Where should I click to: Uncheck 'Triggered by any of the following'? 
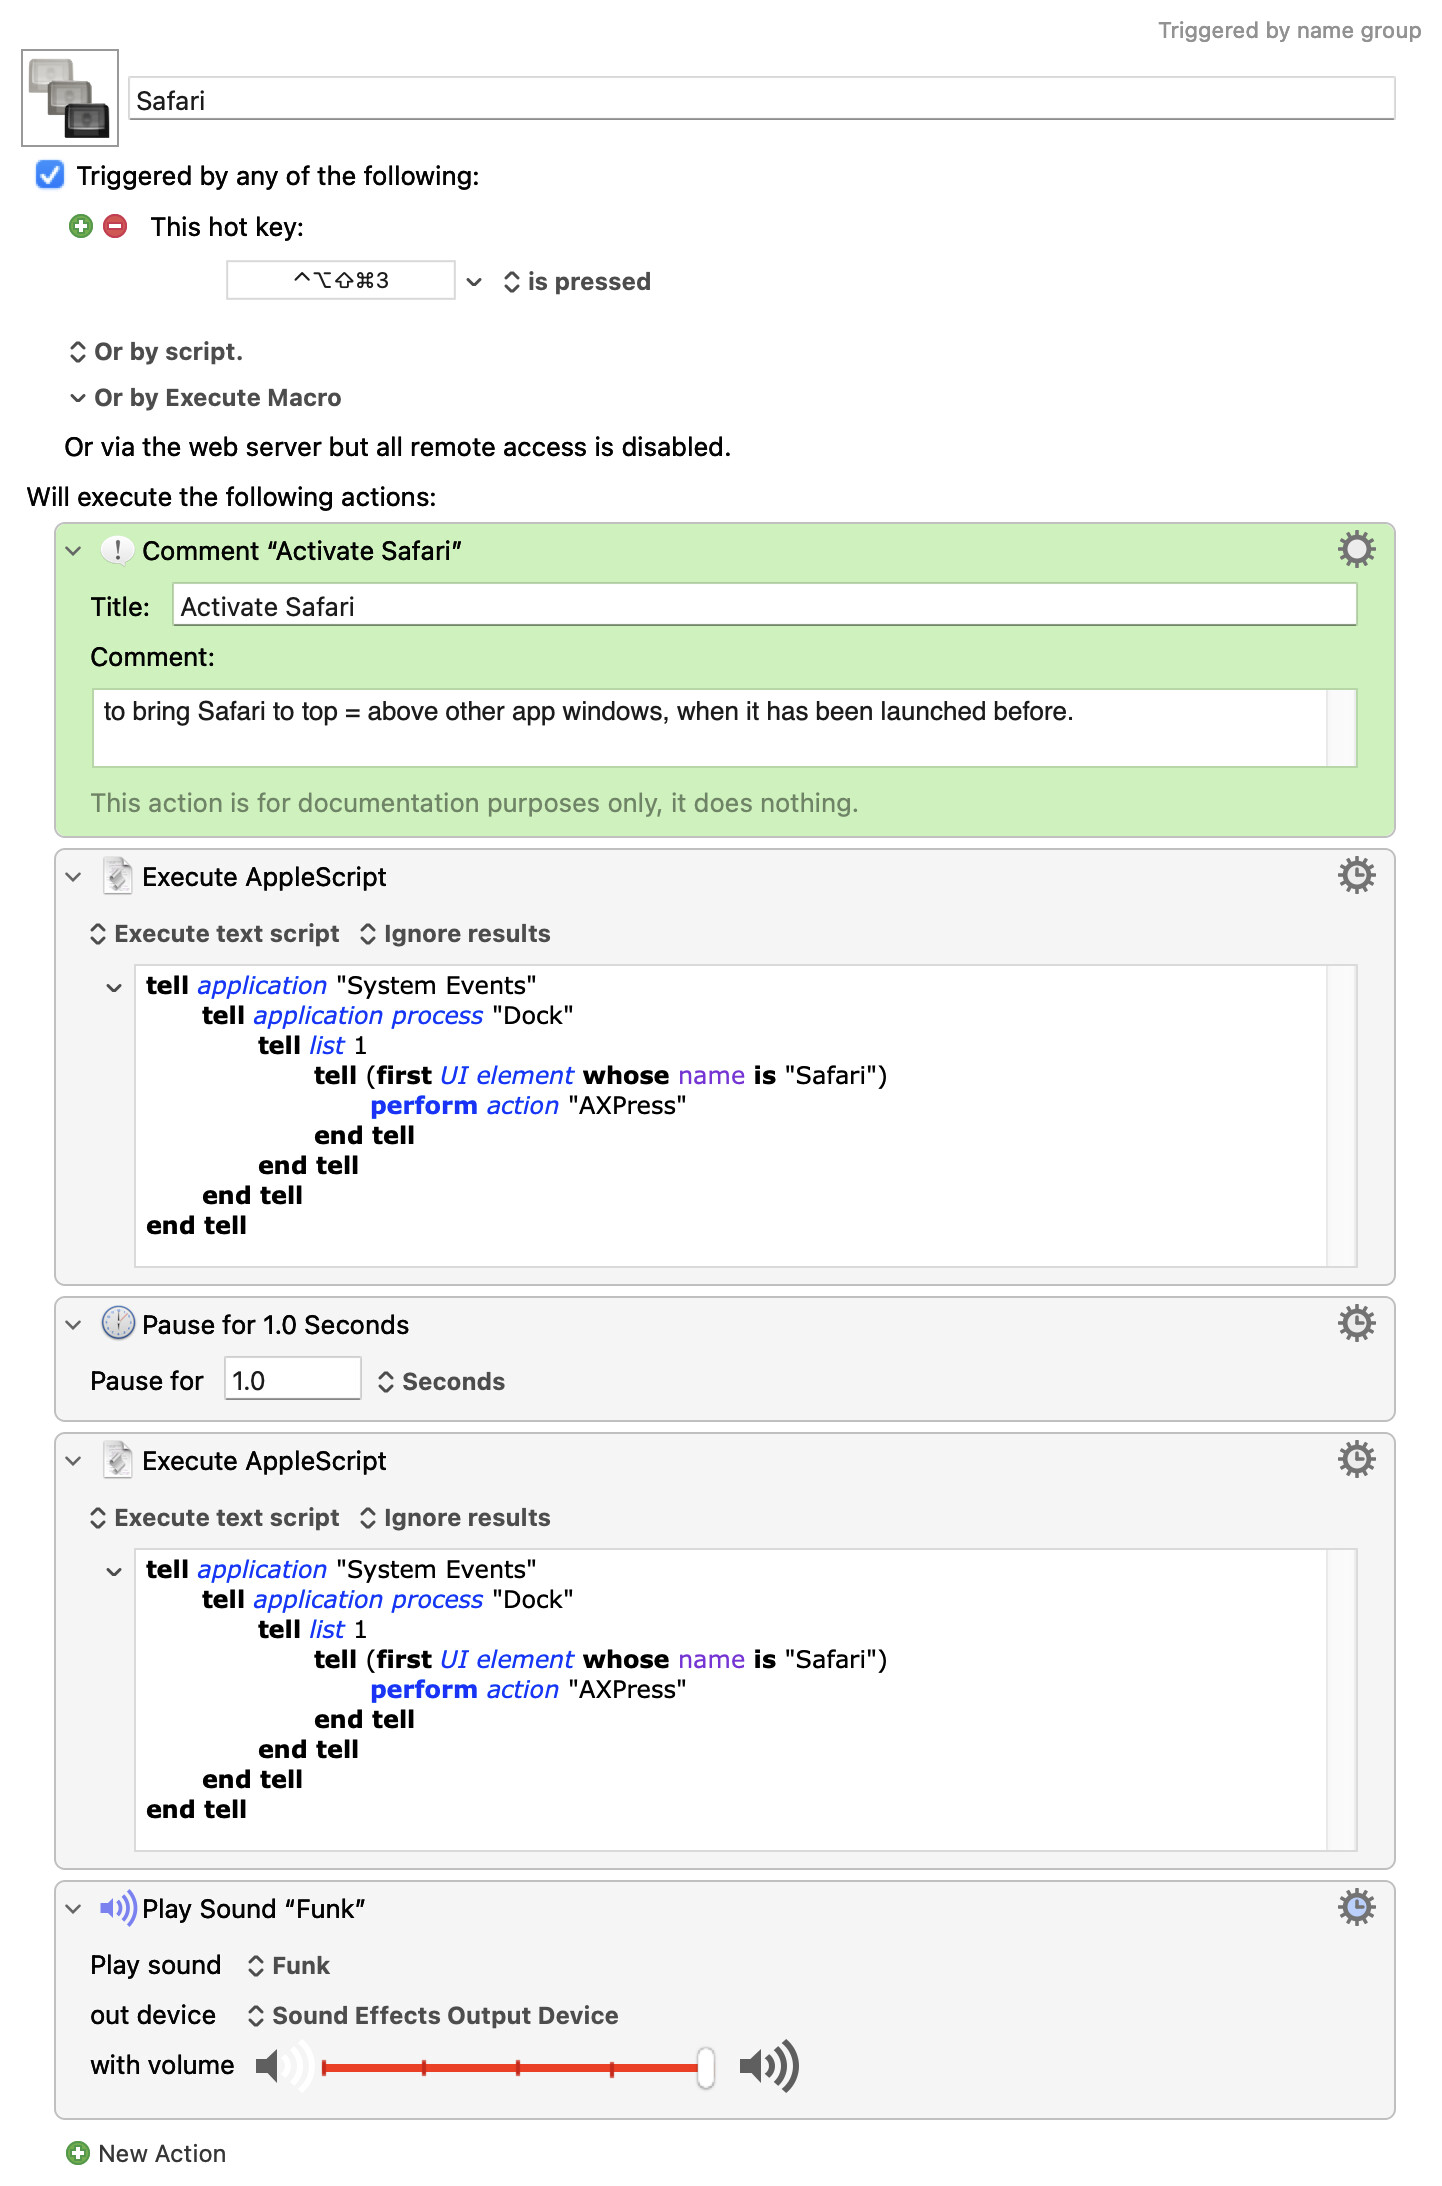50,175
